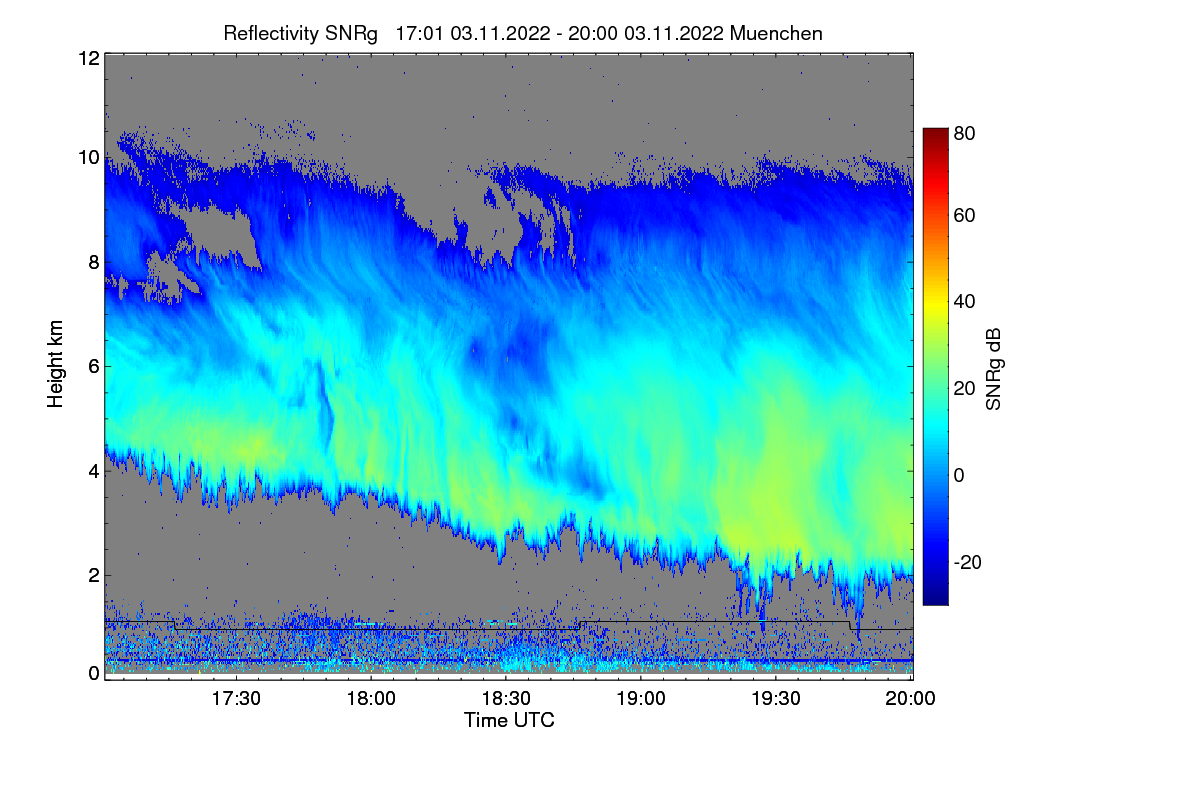Click the 18:00 time tick label
1200x800 pixels.
click(x=371, y=699)
